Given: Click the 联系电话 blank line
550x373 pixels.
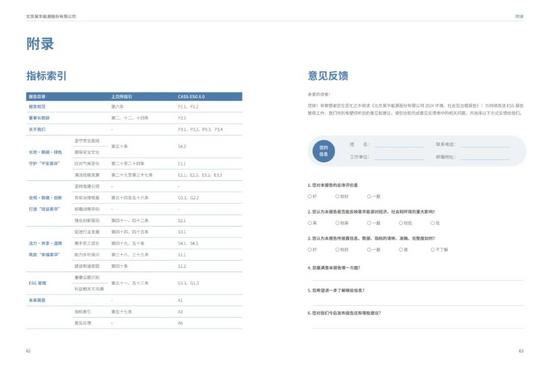Looking at the screenshot, I should pos(485,146).
